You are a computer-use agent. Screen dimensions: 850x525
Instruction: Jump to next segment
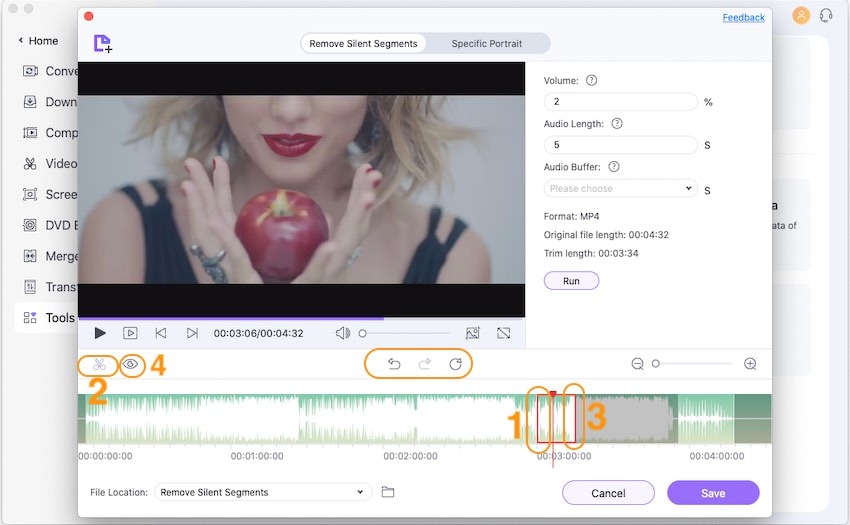[x=192, y=333]
